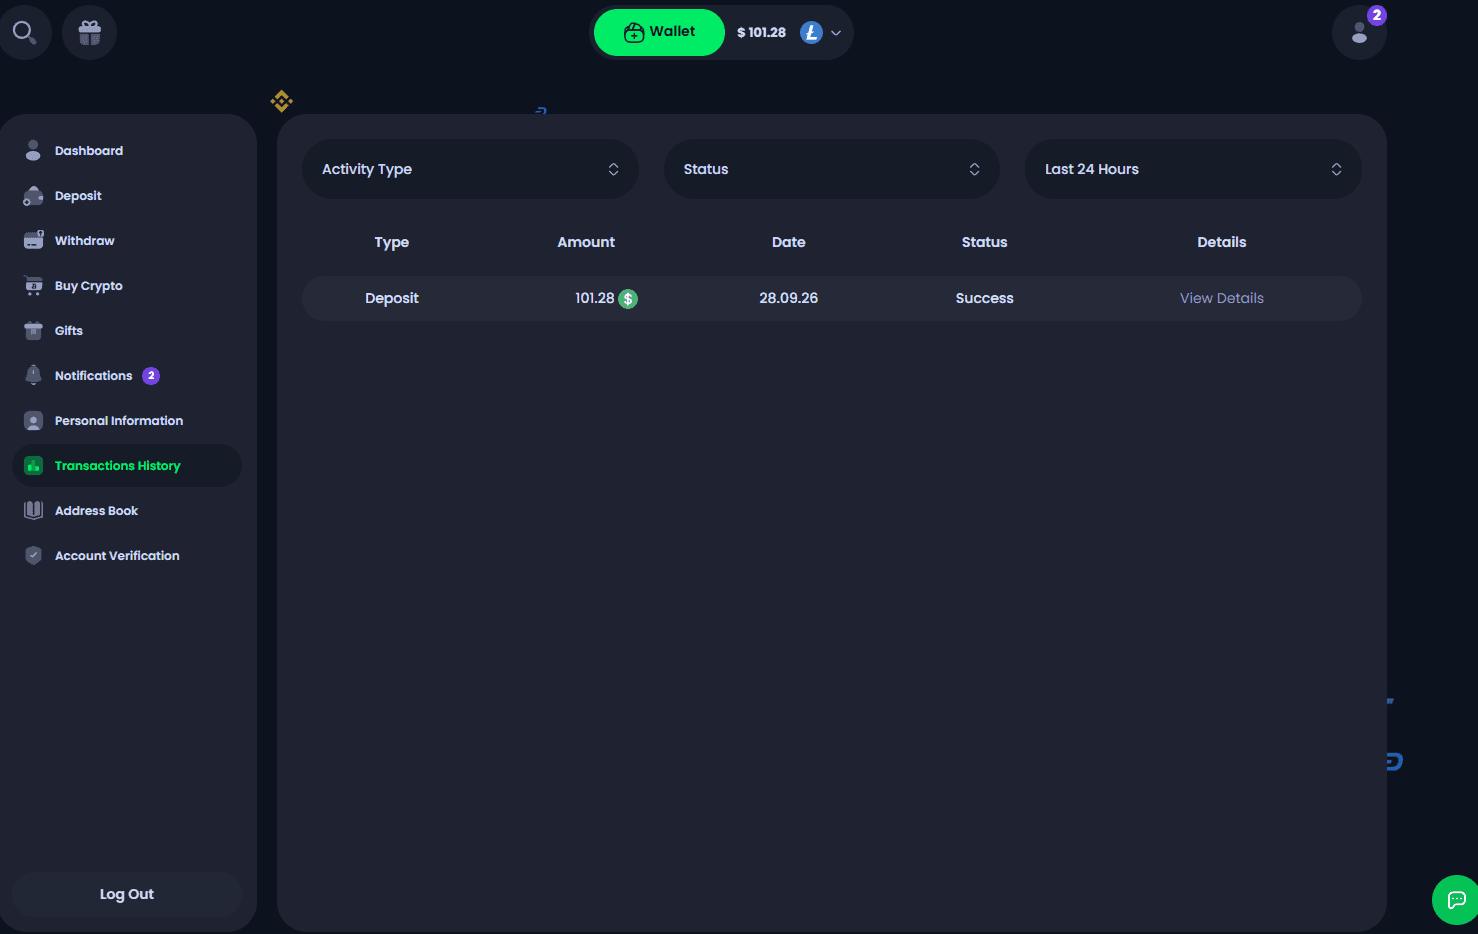Click the 28.09.26 date cell

tap(788, 298)
